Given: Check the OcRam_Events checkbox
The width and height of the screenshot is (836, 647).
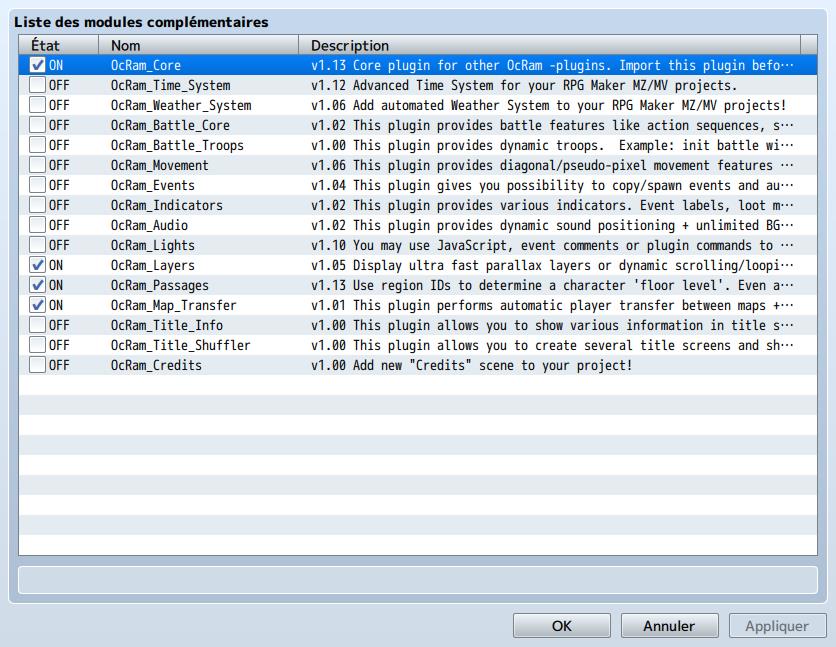Looking at the screenshot, I should tap(37, 185).
